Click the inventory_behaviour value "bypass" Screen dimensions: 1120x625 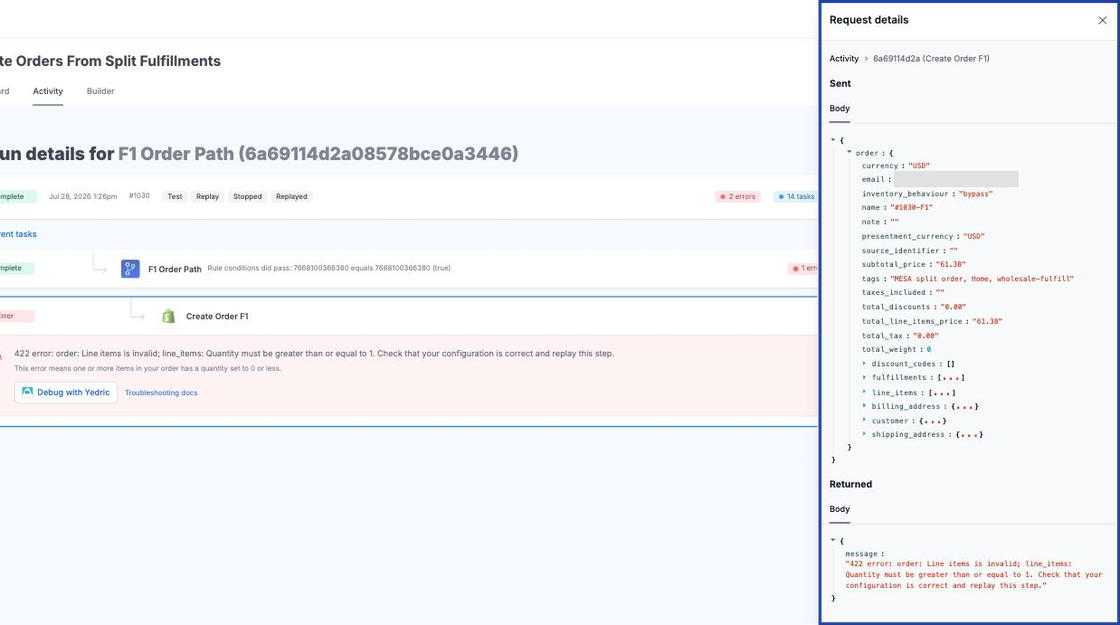pyautogui.click(x=976, y=194)
